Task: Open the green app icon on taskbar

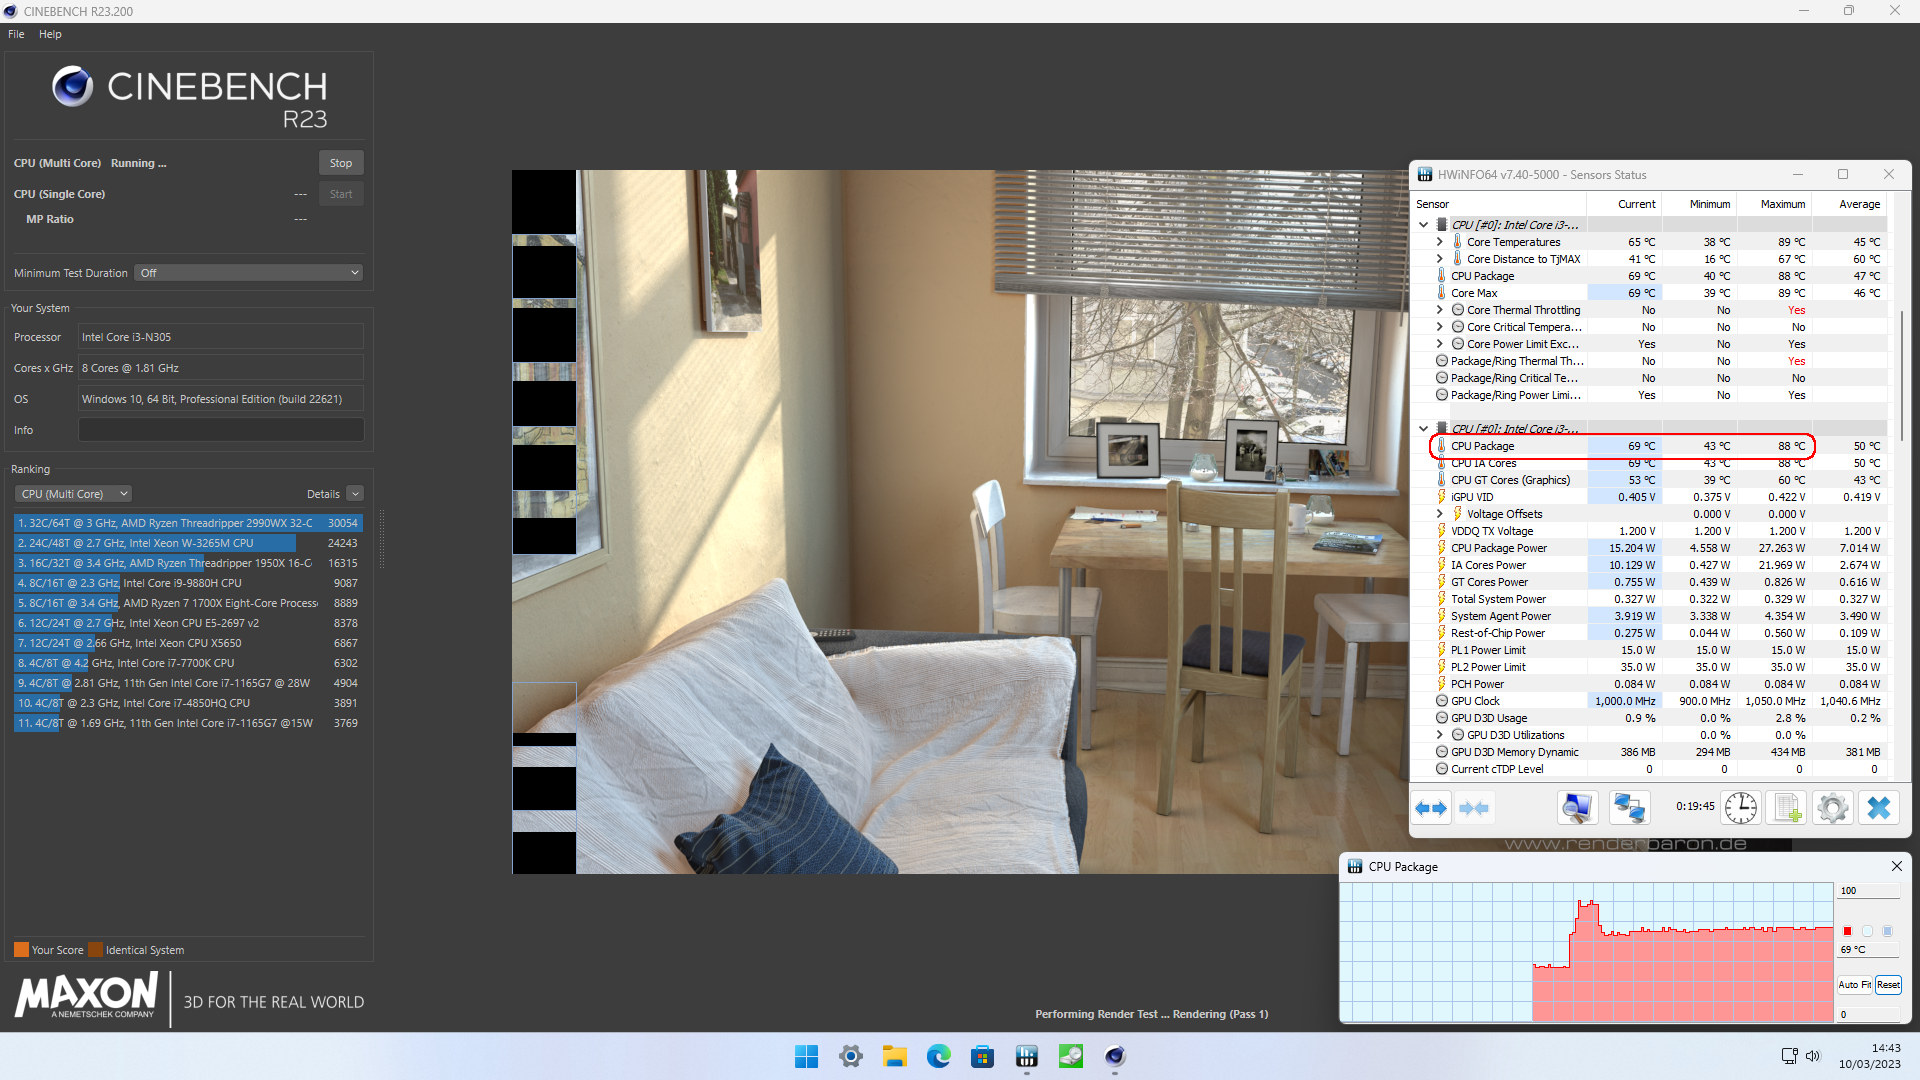Action: click(1071, 1056)
